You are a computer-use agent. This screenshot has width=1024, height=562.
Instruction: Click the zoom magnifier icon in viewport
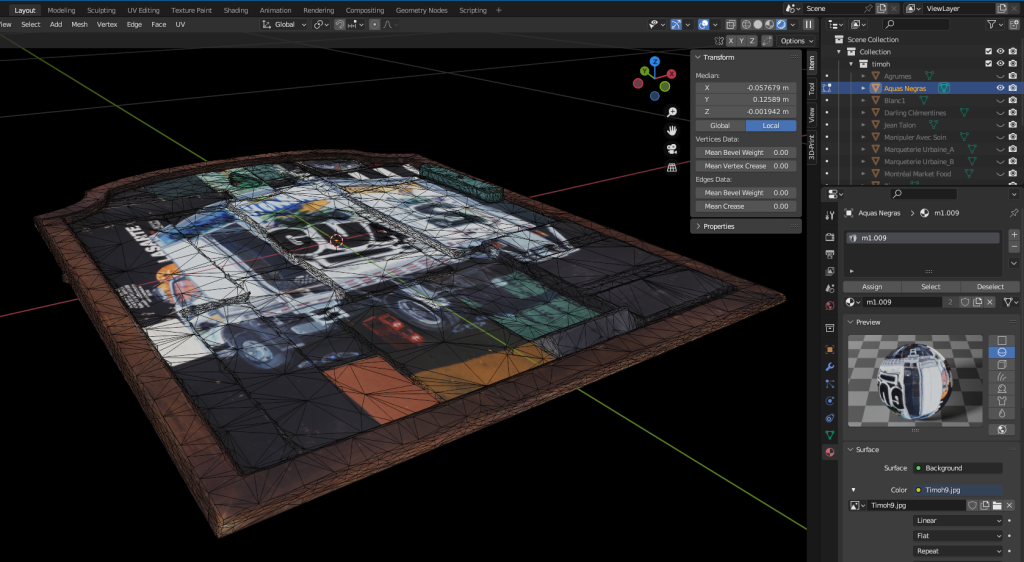[x=671, y=112]
